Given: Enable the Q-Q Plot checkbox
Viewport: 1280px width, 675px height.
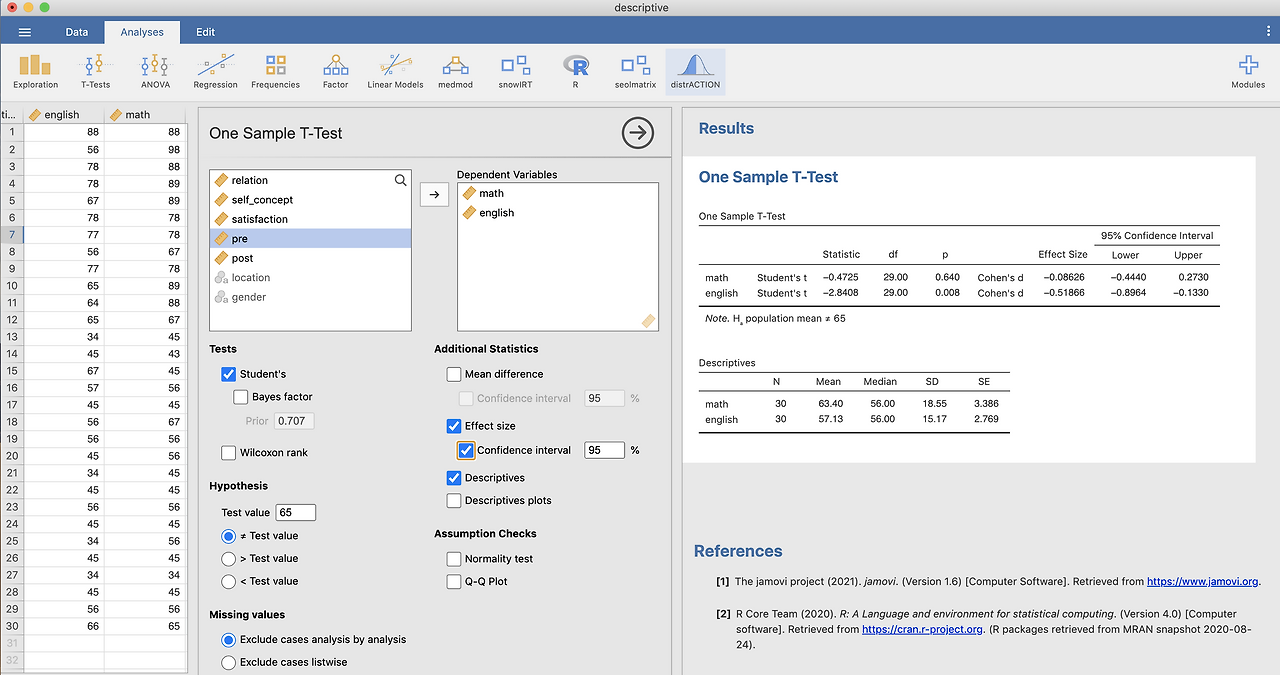Looking at the screenshot, I should 454,581.
